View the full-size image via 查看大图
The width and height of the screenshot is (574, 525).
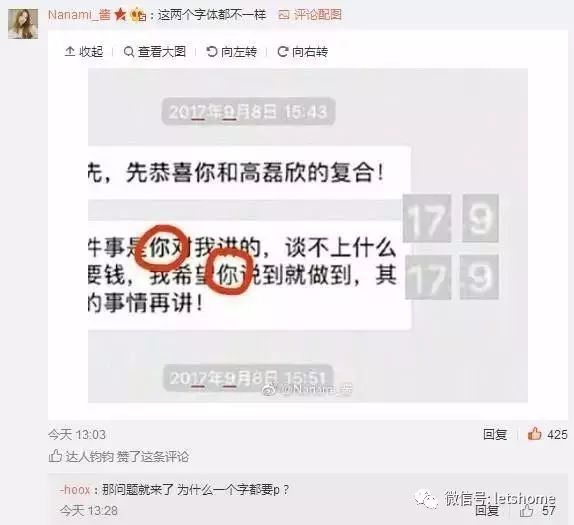155,52
